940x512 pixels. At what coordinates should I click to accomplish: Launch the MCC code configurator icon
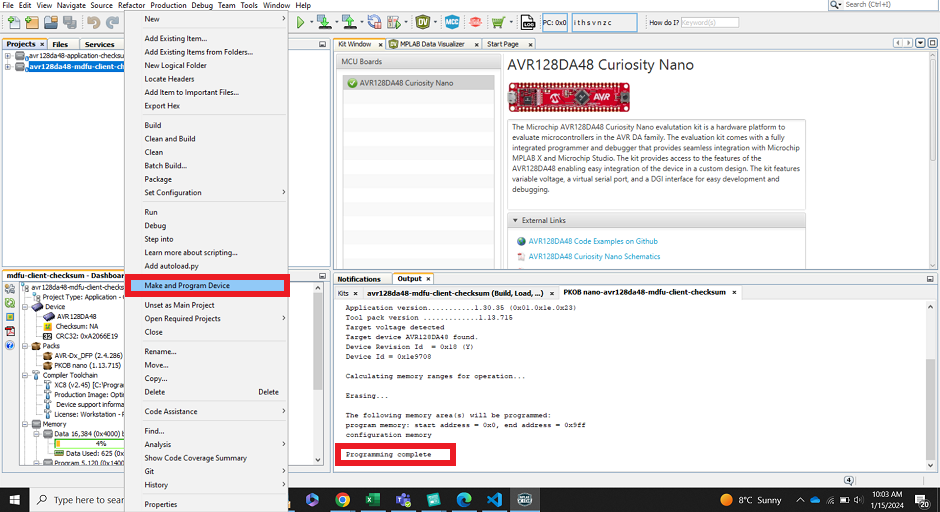click(x=452, y=23)
